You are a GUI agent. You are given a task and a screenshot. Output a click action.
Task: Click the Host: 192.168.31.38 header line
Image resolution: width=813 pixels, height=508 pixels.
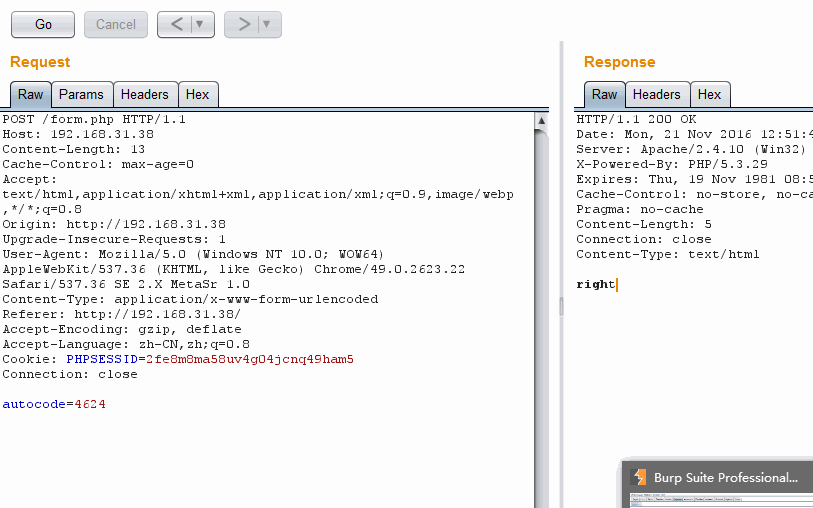78,134
